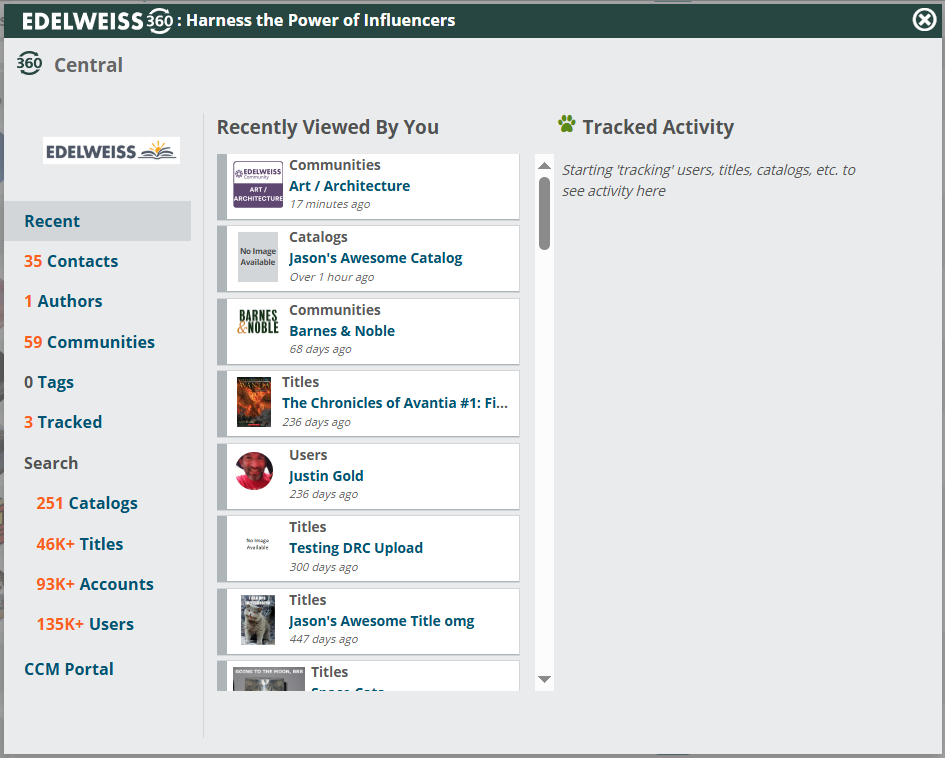945x758 pixels.
Task: Click the Chronicles of Avantia book cover
Action: point(254,402)
